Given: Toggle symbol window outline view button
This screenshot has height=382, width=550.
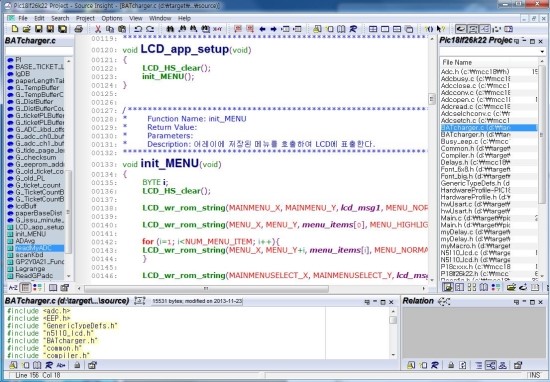Looking at the screenshot, I should click(25, 288).
